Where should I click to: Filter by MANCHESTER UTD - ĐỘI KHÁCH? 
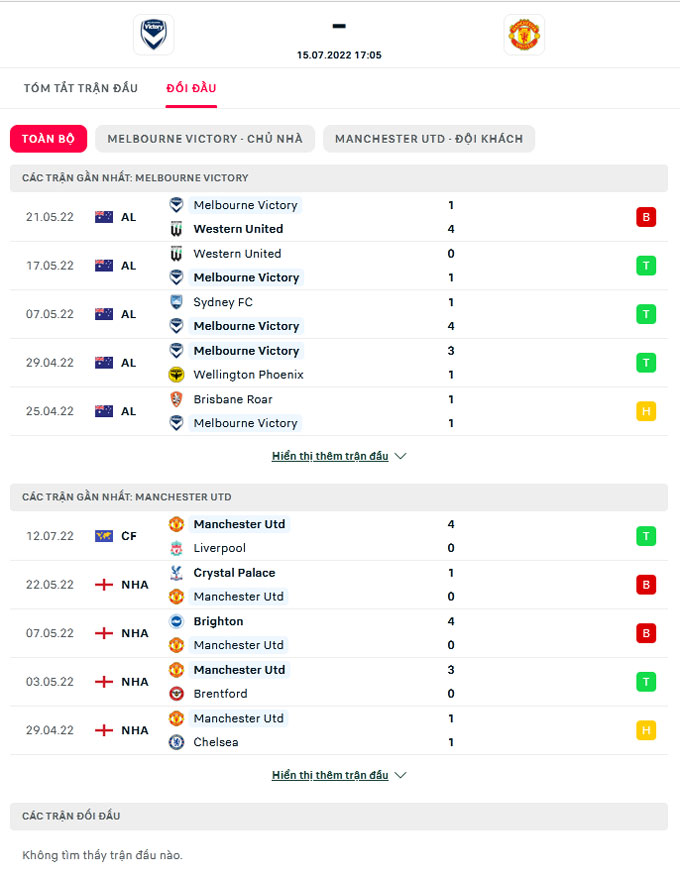click(x=428, y=139)
